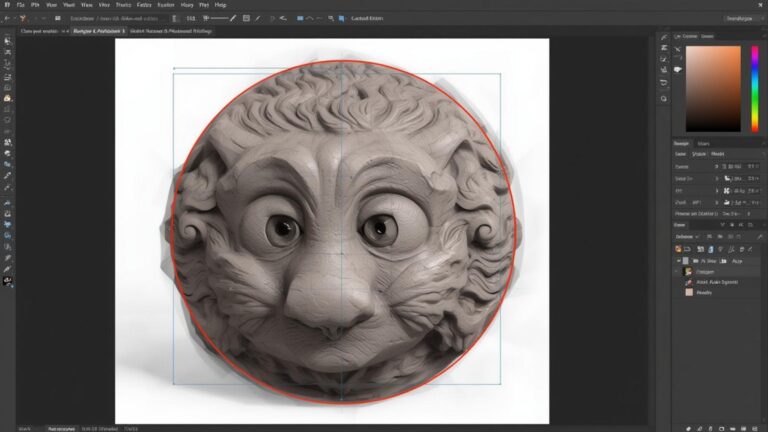
Task: Click the white blob icon beside the color field
Action: pyautogui.click(x=677, y=70)
